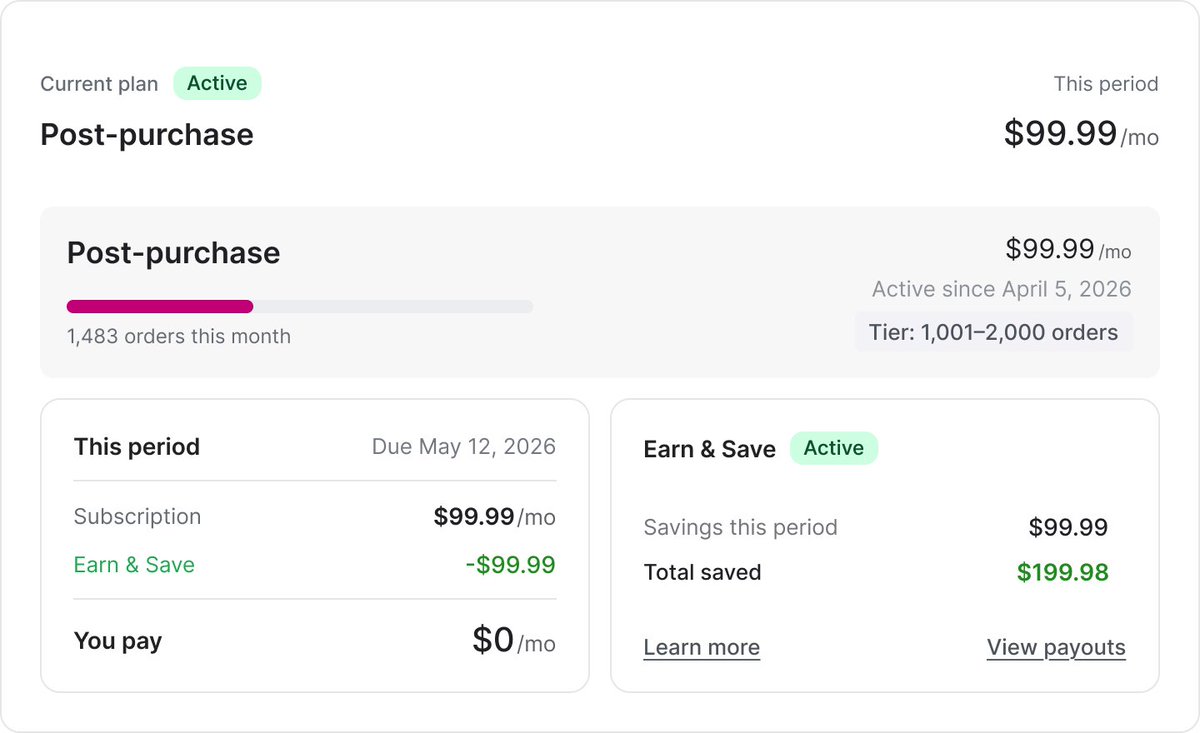Screen dimensions: 1200x733
Task: Click the Subscription line item label
Action: tap(137, 517)
